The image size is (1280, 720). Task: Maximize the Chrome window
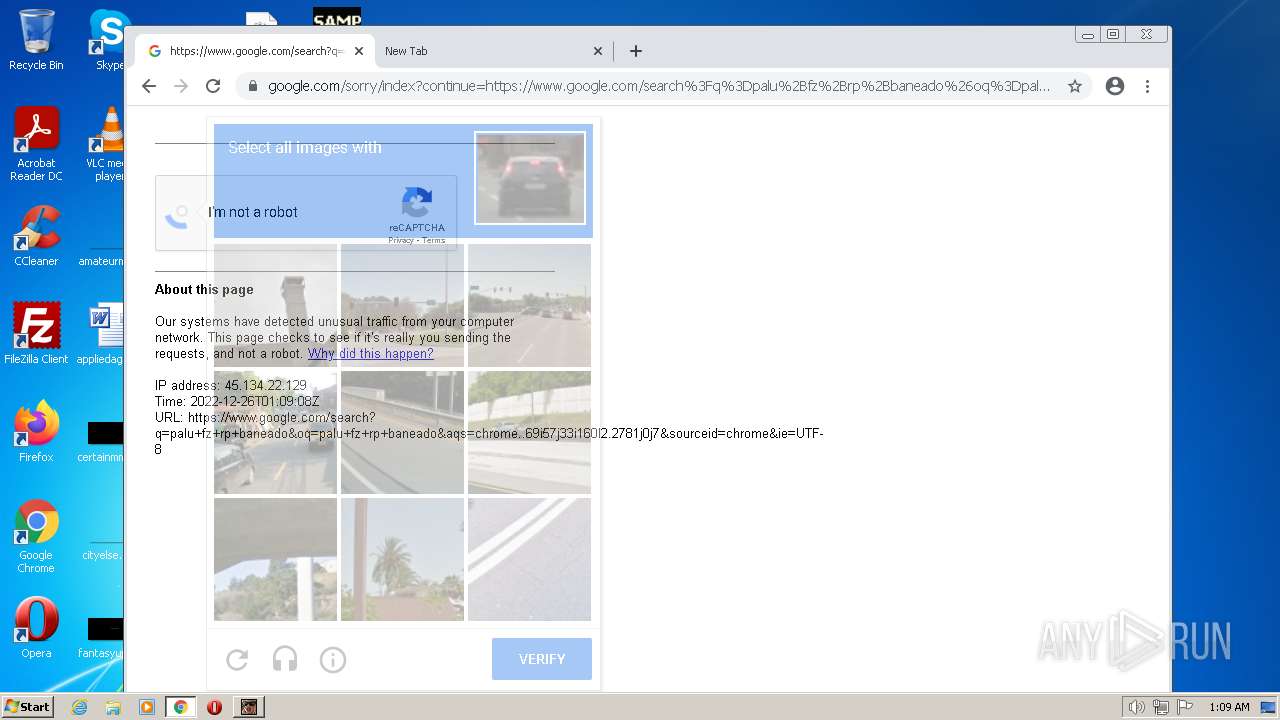pyautogui.click(x=1113, y=34)
